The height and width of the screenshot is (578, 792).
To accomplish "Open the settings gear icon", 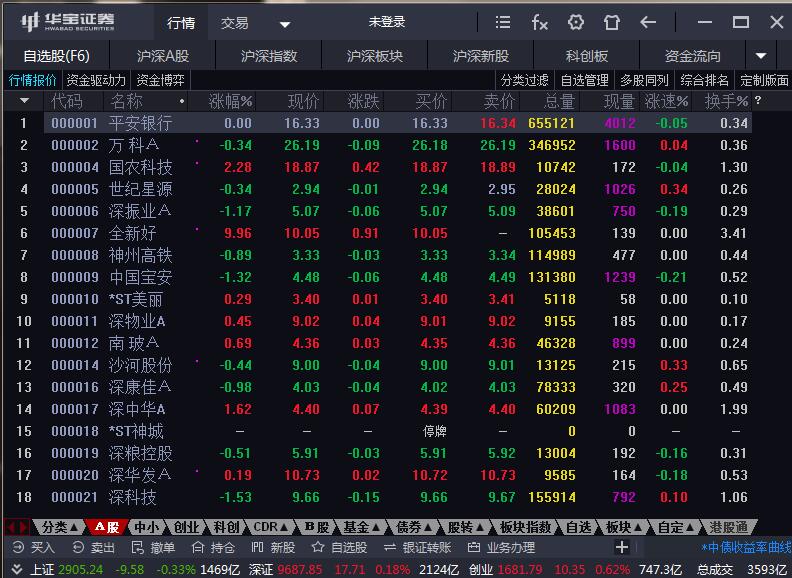I will pyautogui.click(x=576, y=22).
